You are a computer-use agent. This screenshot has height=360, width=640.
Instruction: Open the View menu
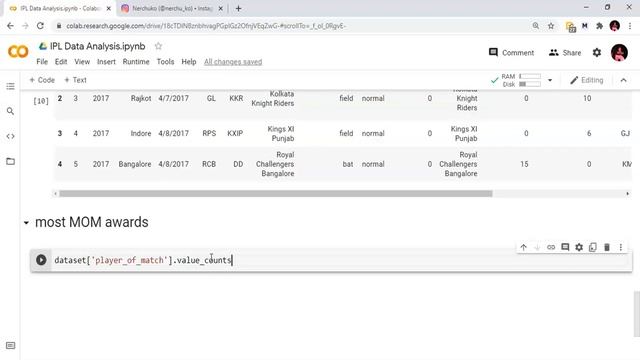82,62
